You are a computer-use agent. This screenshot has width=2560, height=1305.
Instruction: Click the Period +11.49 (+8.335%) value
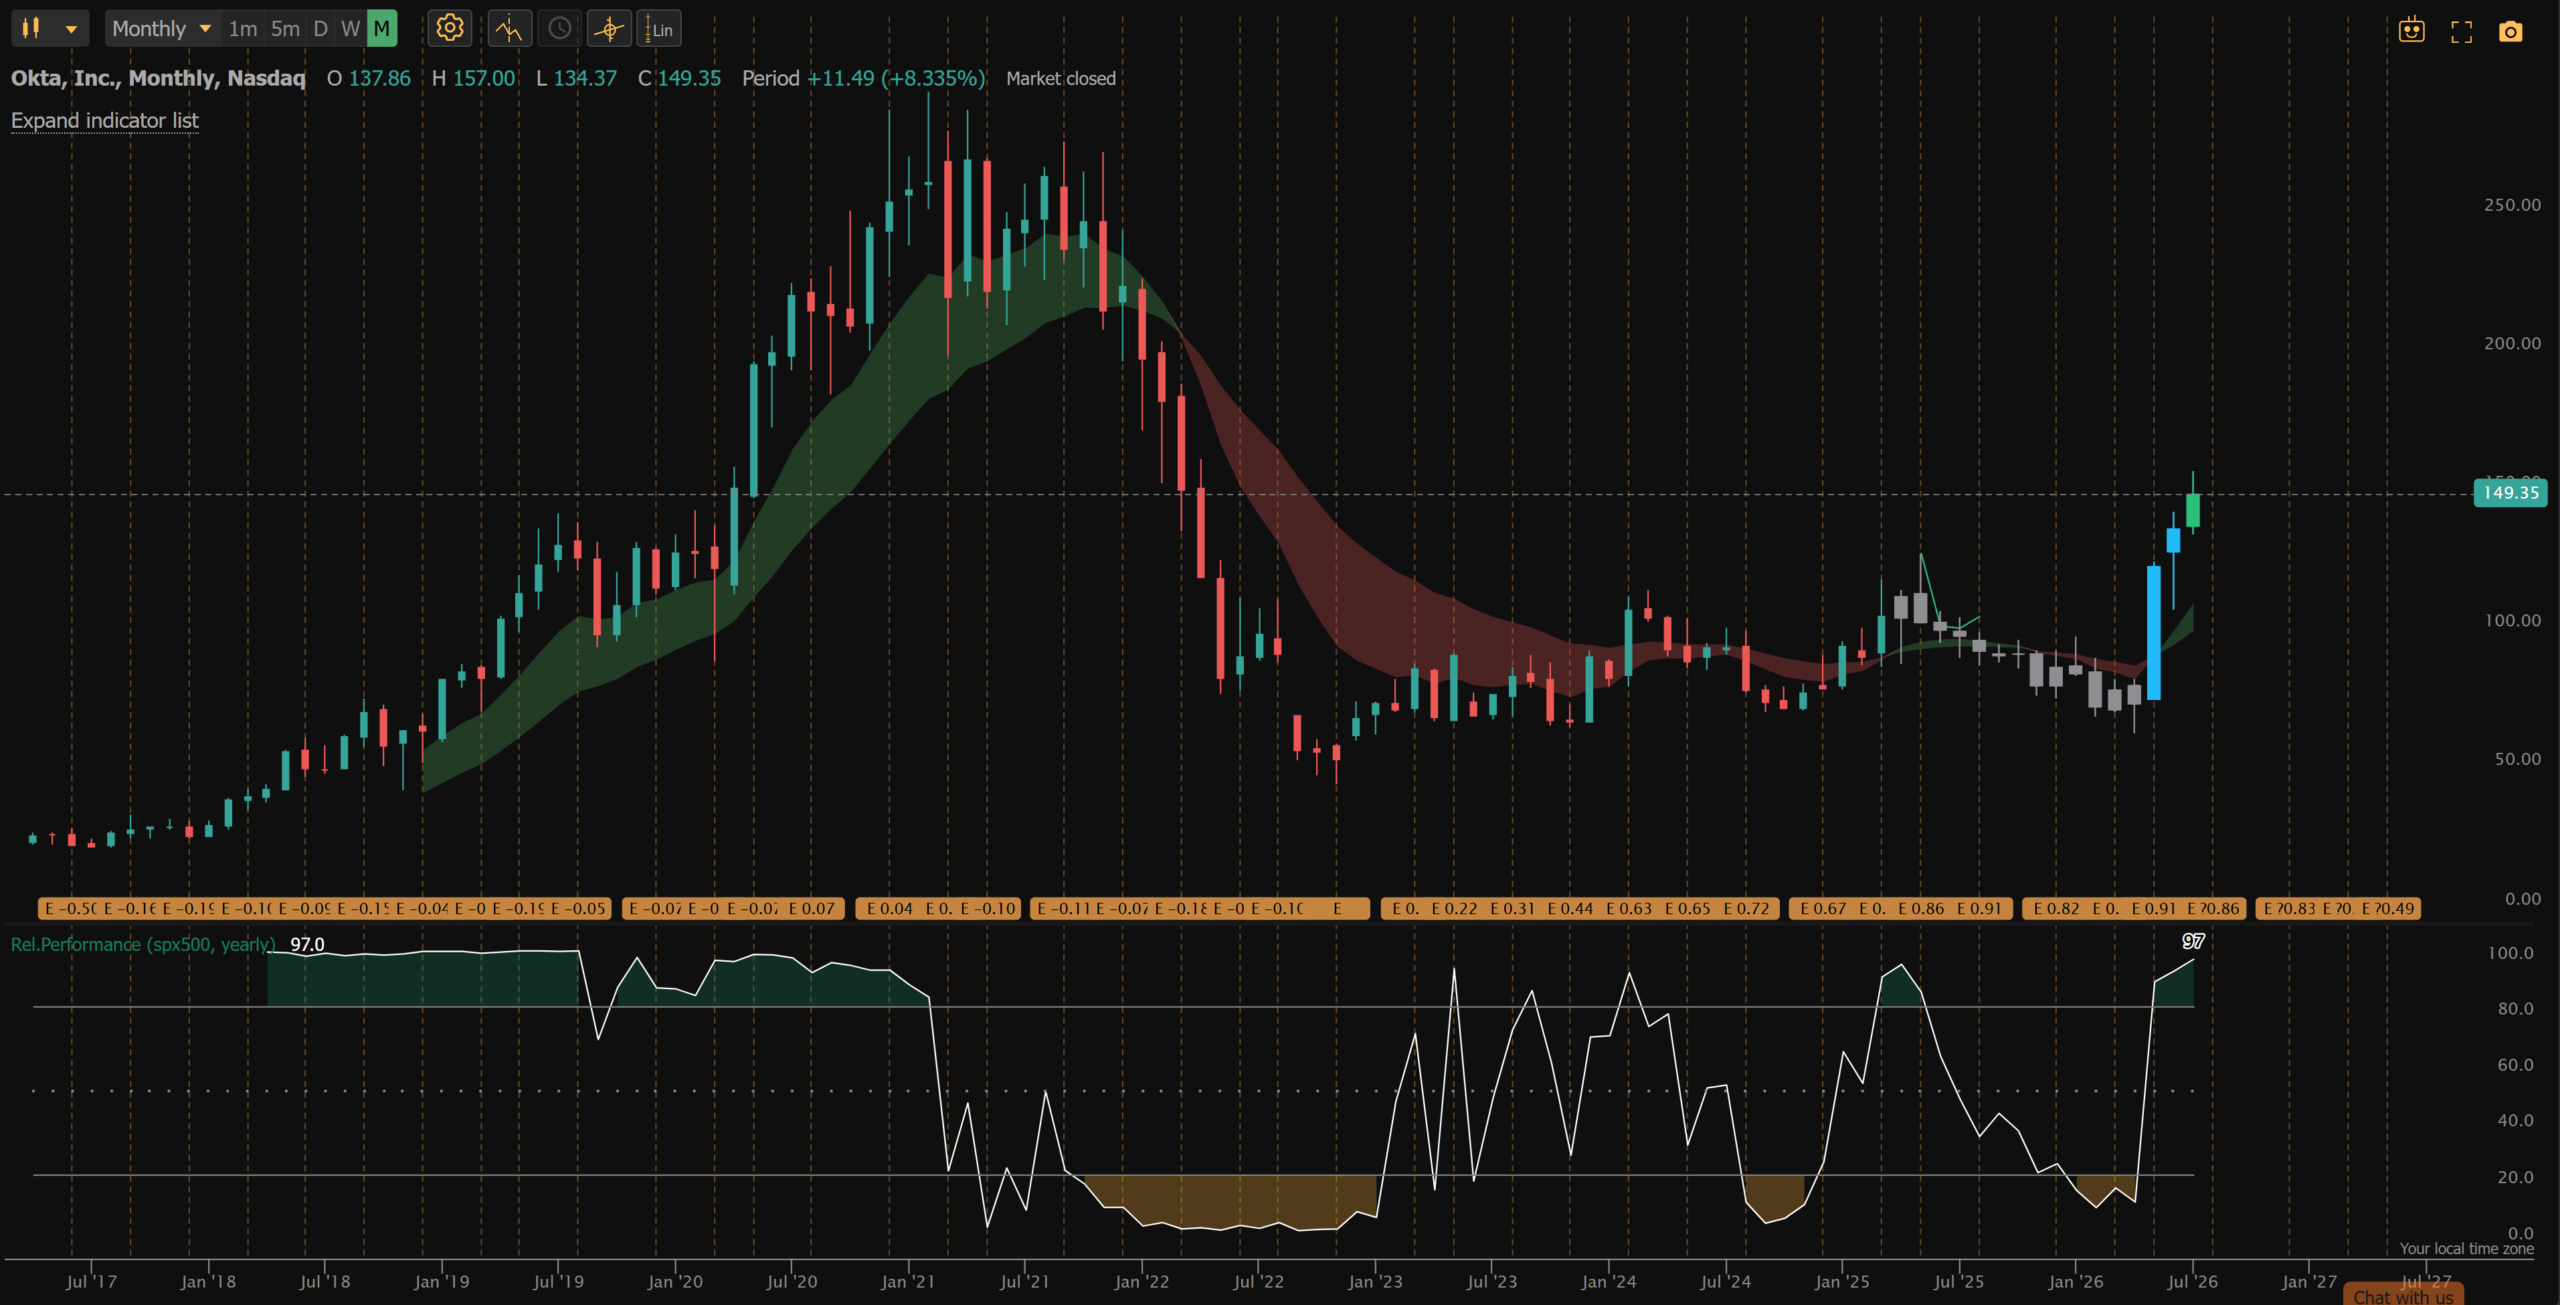point(863,78)
